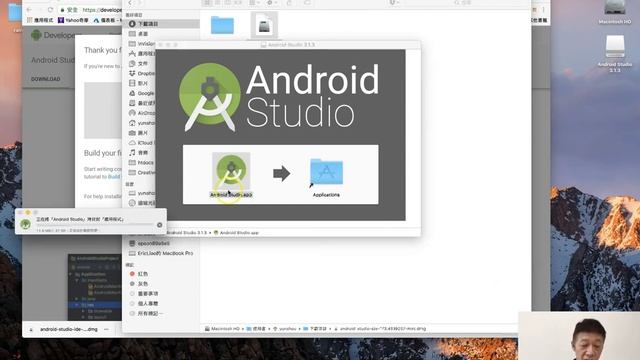Open the DOWNLOAD tab on the Developers page
Image resolution: width=640 pixels, height=360 pixels.
point(46,79)
